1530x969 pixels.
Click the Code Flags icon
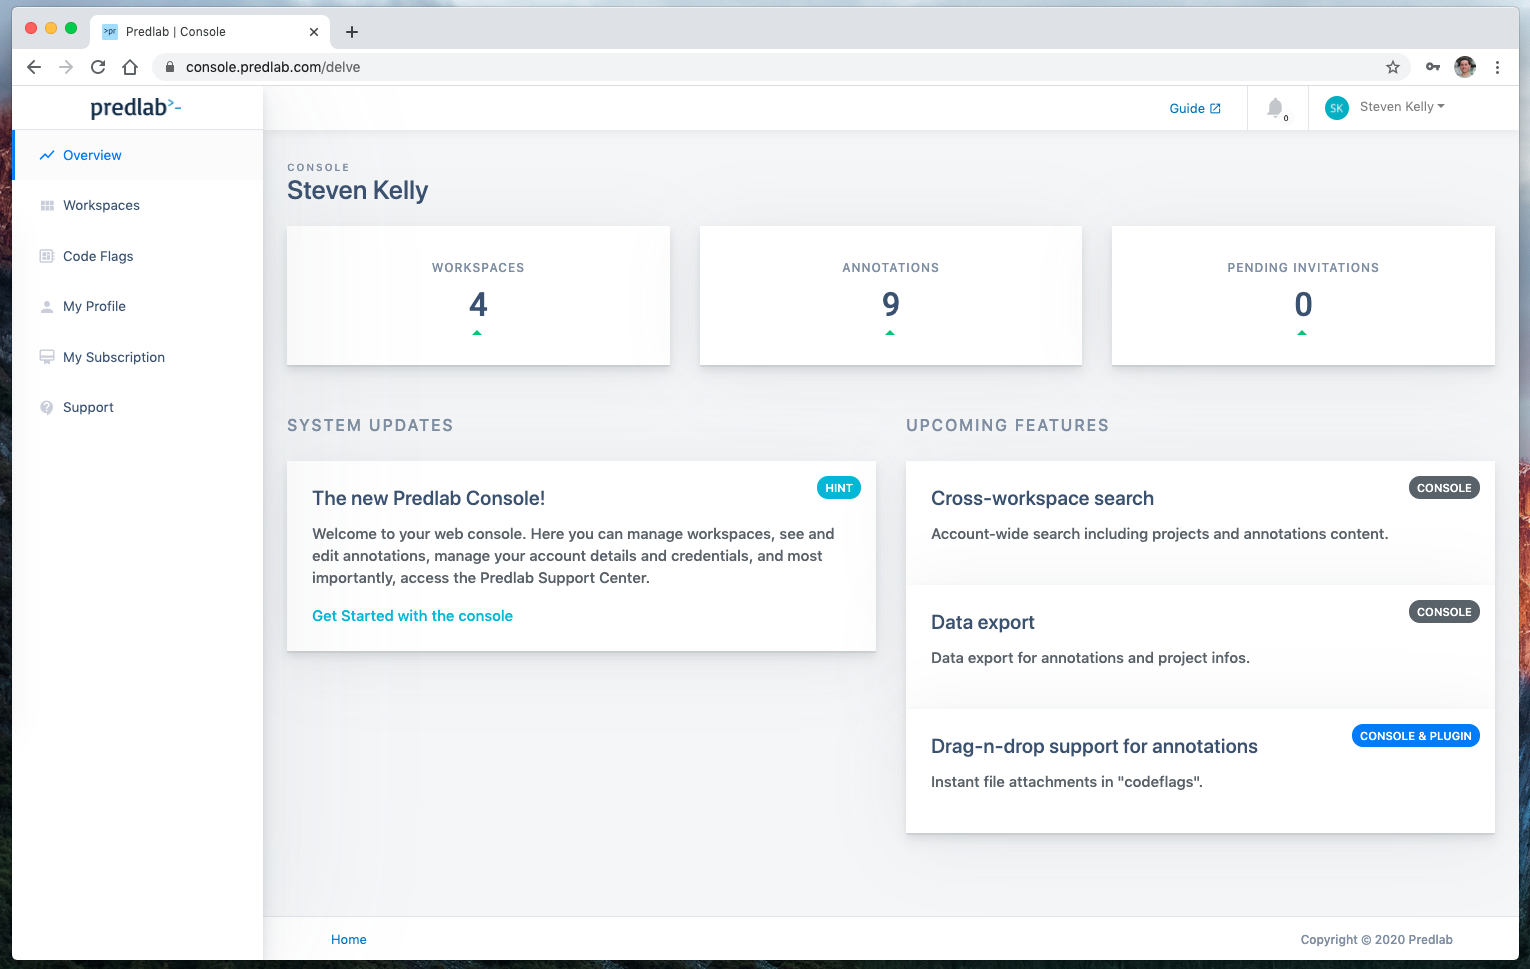pos(46,256)
